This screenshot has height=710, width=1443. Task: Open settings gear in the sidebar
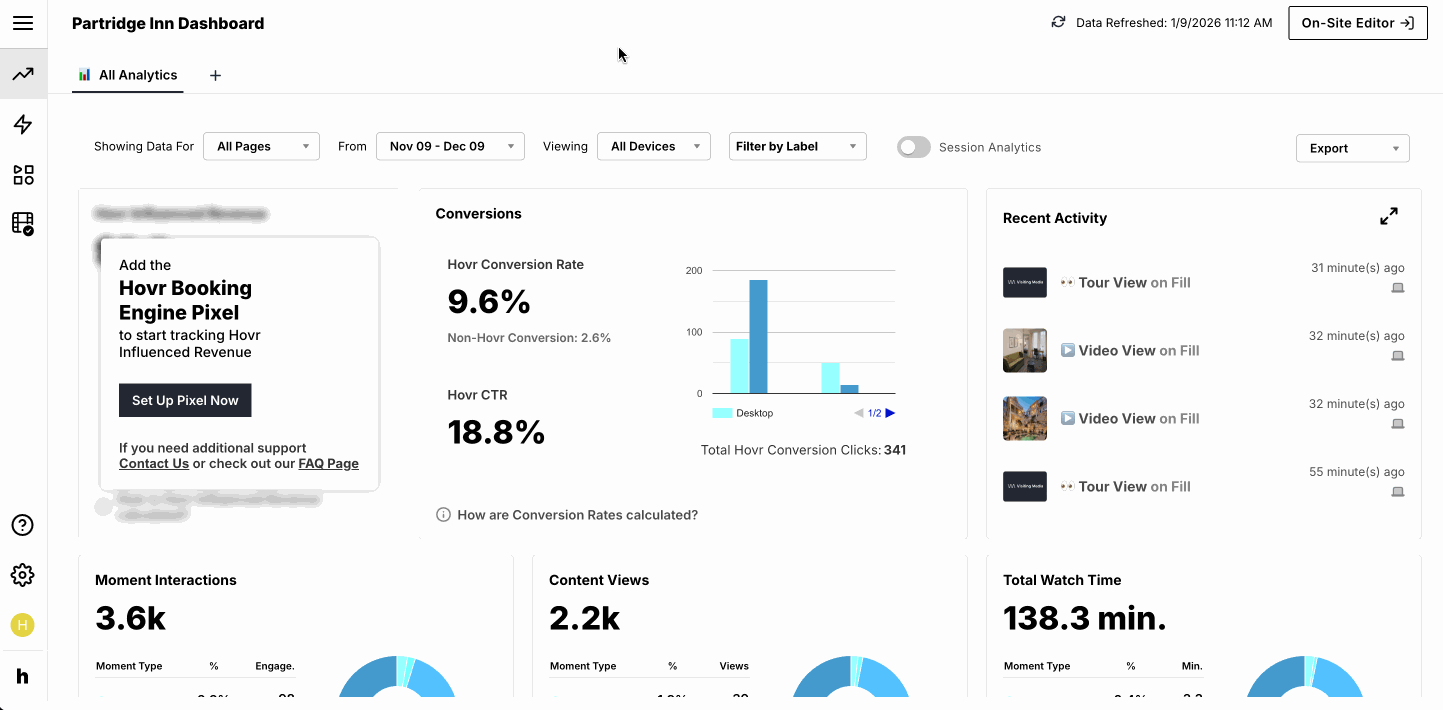[x=22, y=575]
